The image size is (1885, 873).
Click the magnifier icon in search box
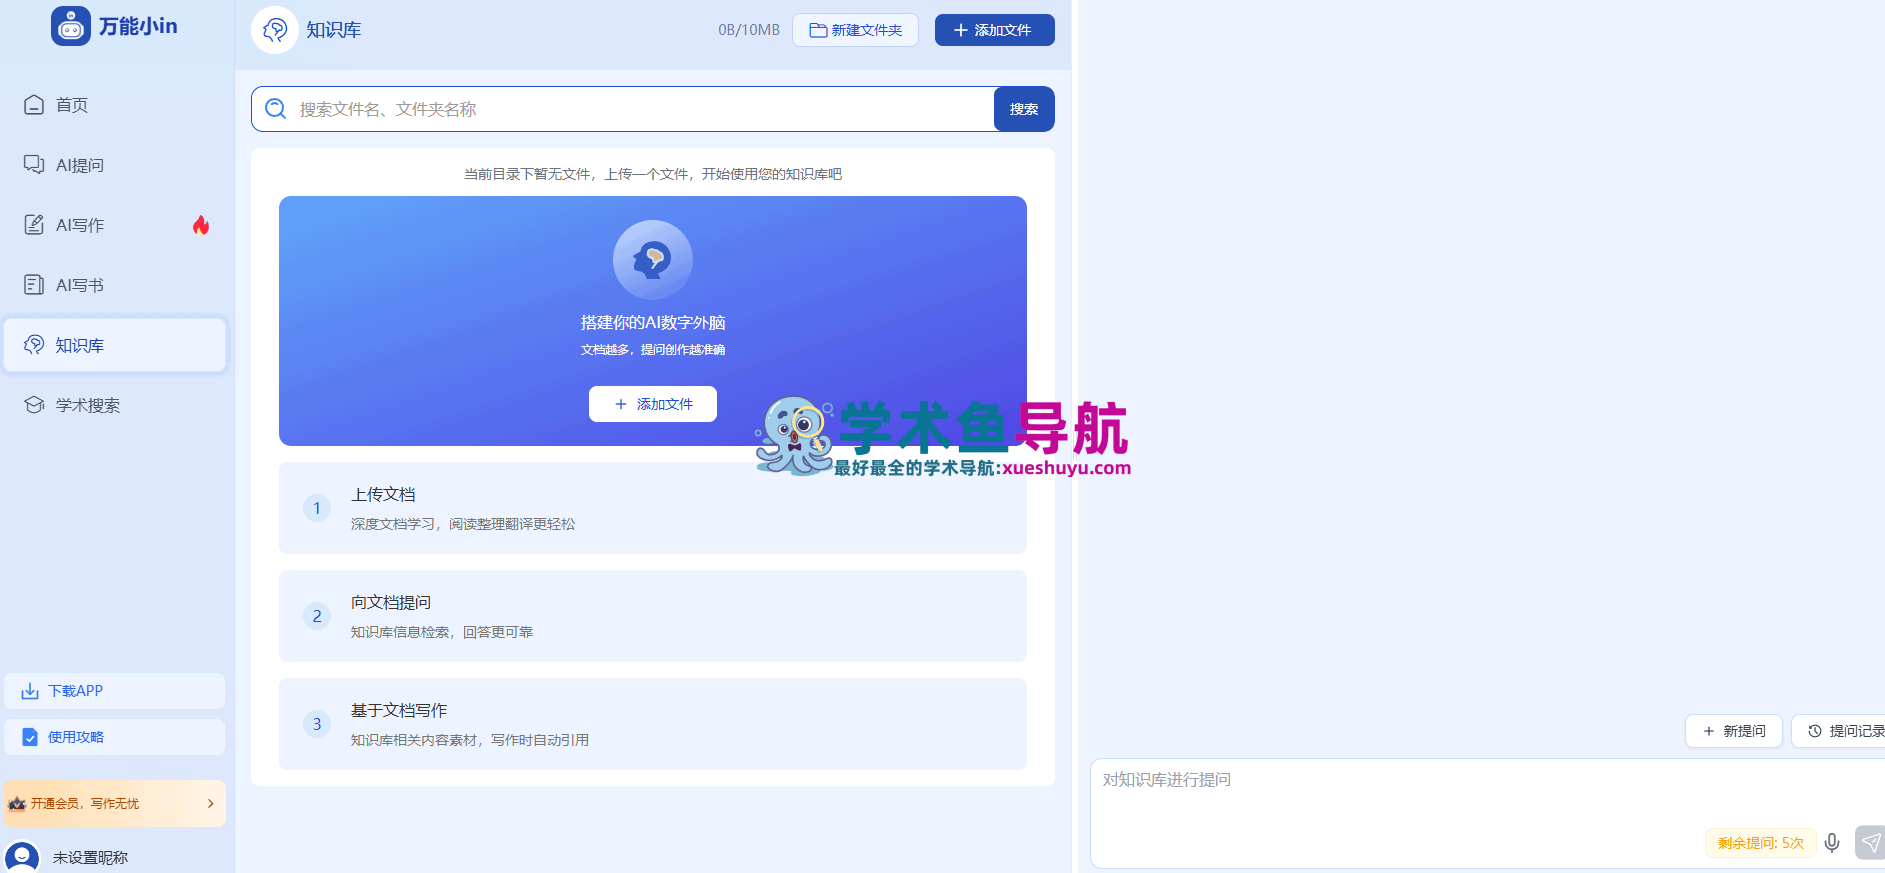pos(276,109)
